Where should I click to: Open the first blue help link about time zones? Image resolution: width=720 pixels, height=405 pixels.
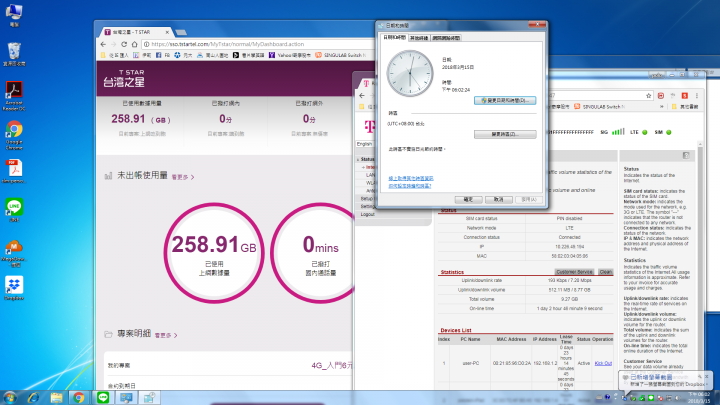[411, 178]
